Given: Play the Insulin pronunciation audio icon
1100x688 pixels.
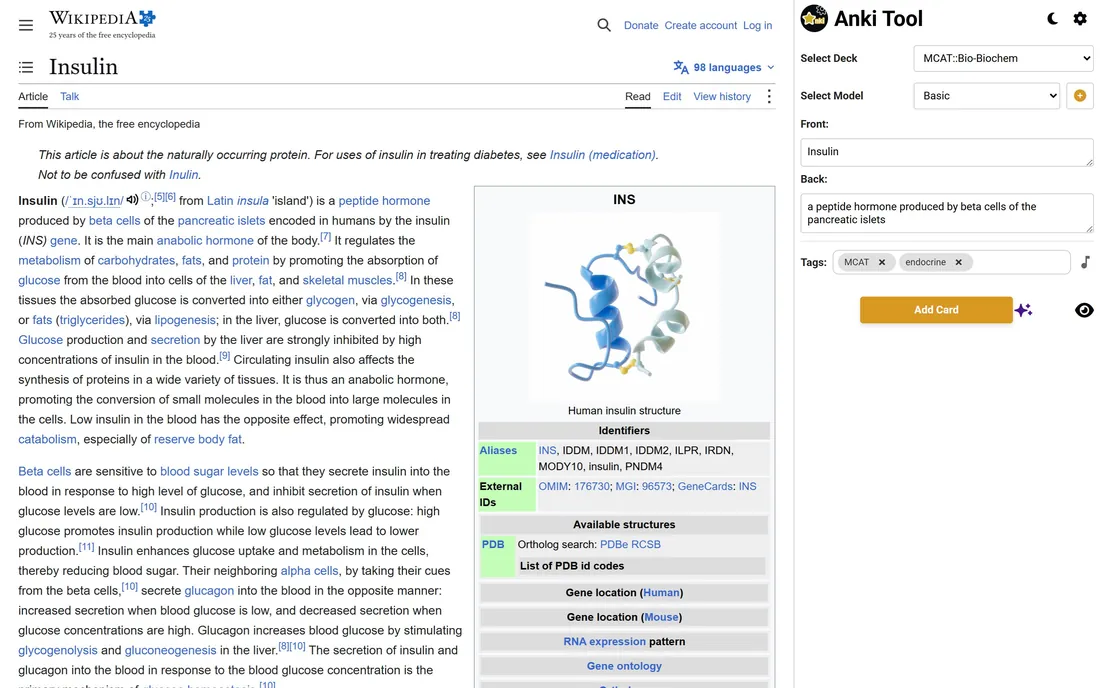Looking at the screenshot, I should coord(132,200).
